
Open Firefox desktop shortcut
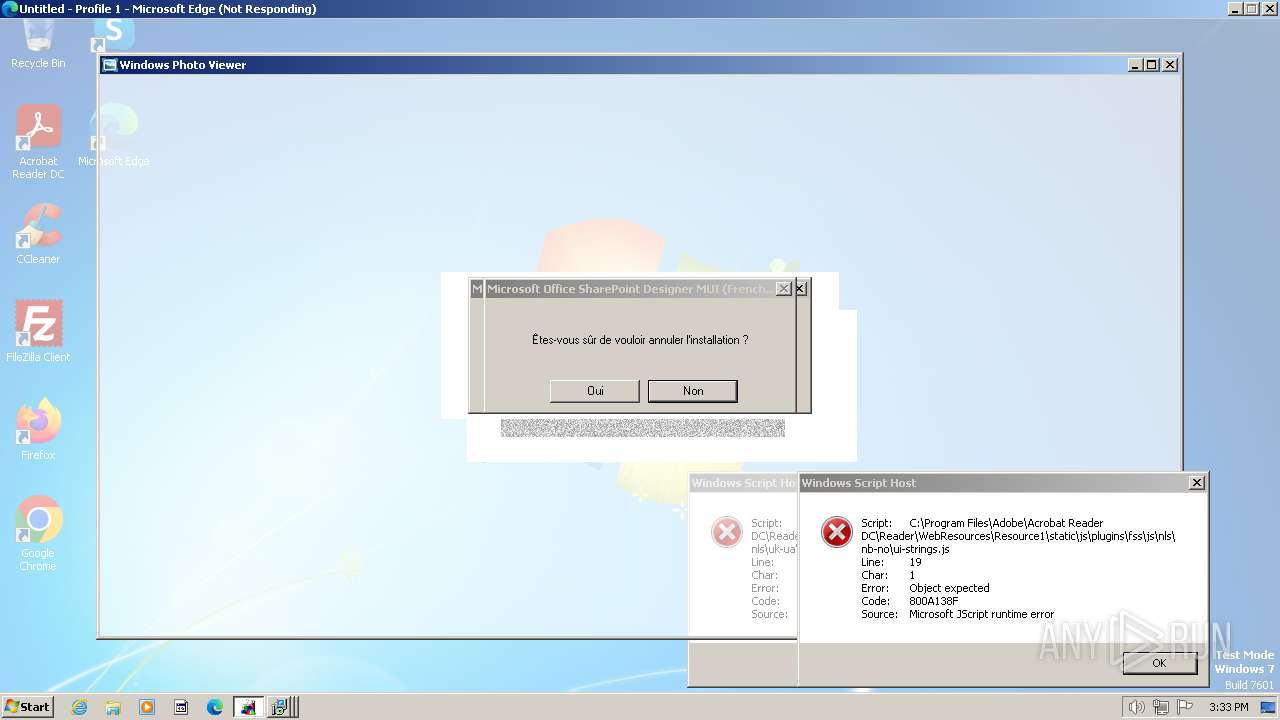click(x=38, y=430)
